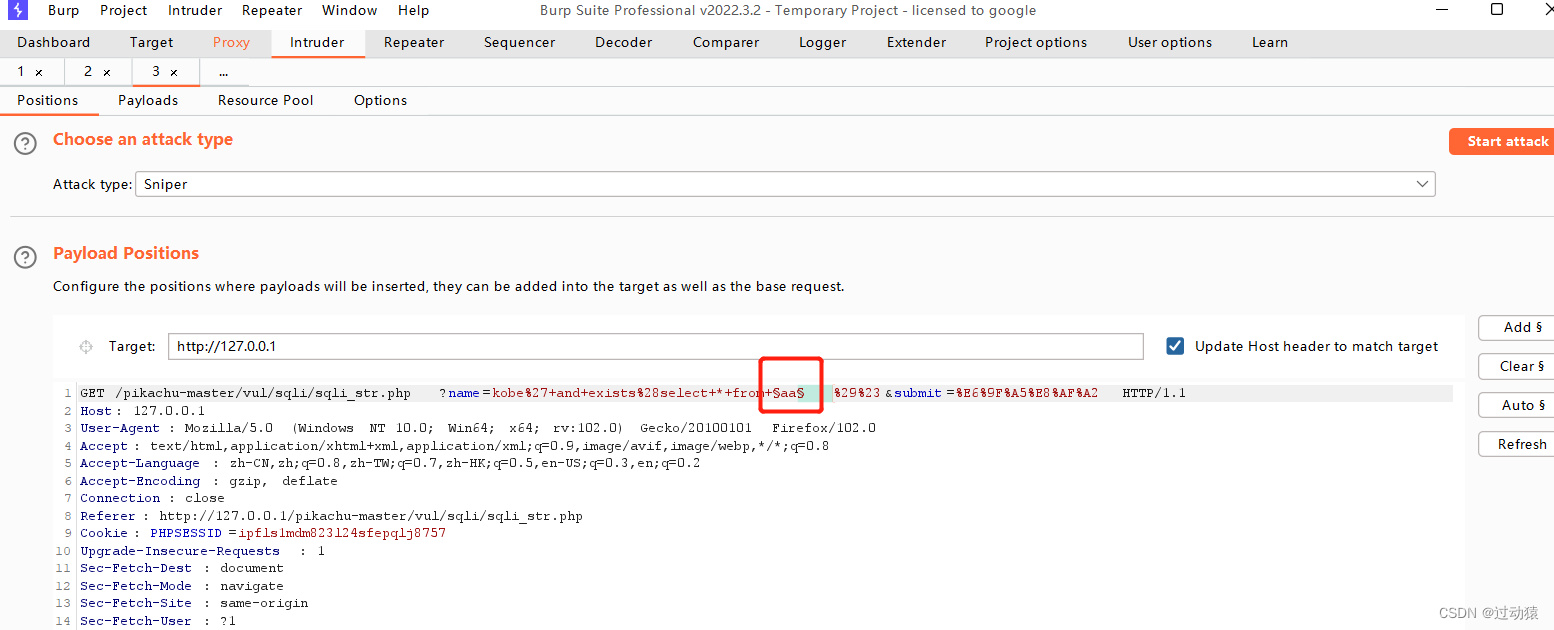The image size is (1554, 630).
Task: Click the §aa§ payload marker in the request
Action: 789,393
